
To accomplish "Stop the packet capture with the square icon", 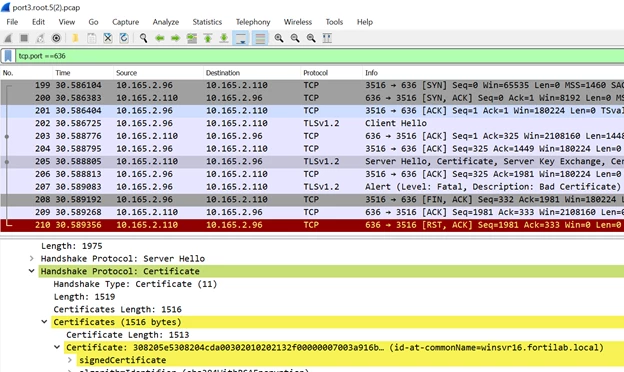I will coord(24,38).
